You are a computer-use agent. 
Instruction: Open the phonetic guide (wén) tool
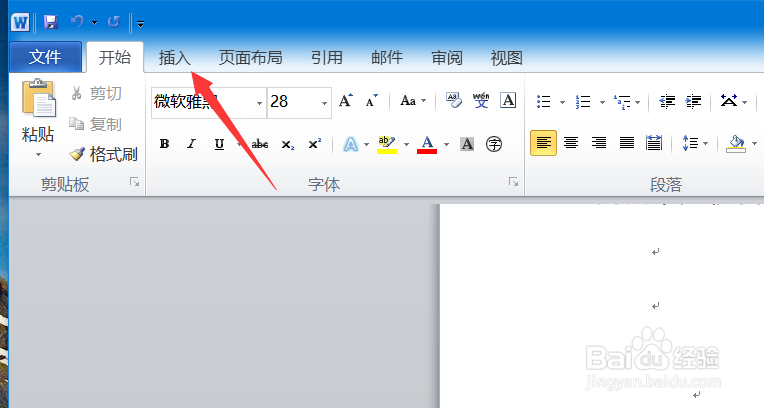tap(480, 100)
